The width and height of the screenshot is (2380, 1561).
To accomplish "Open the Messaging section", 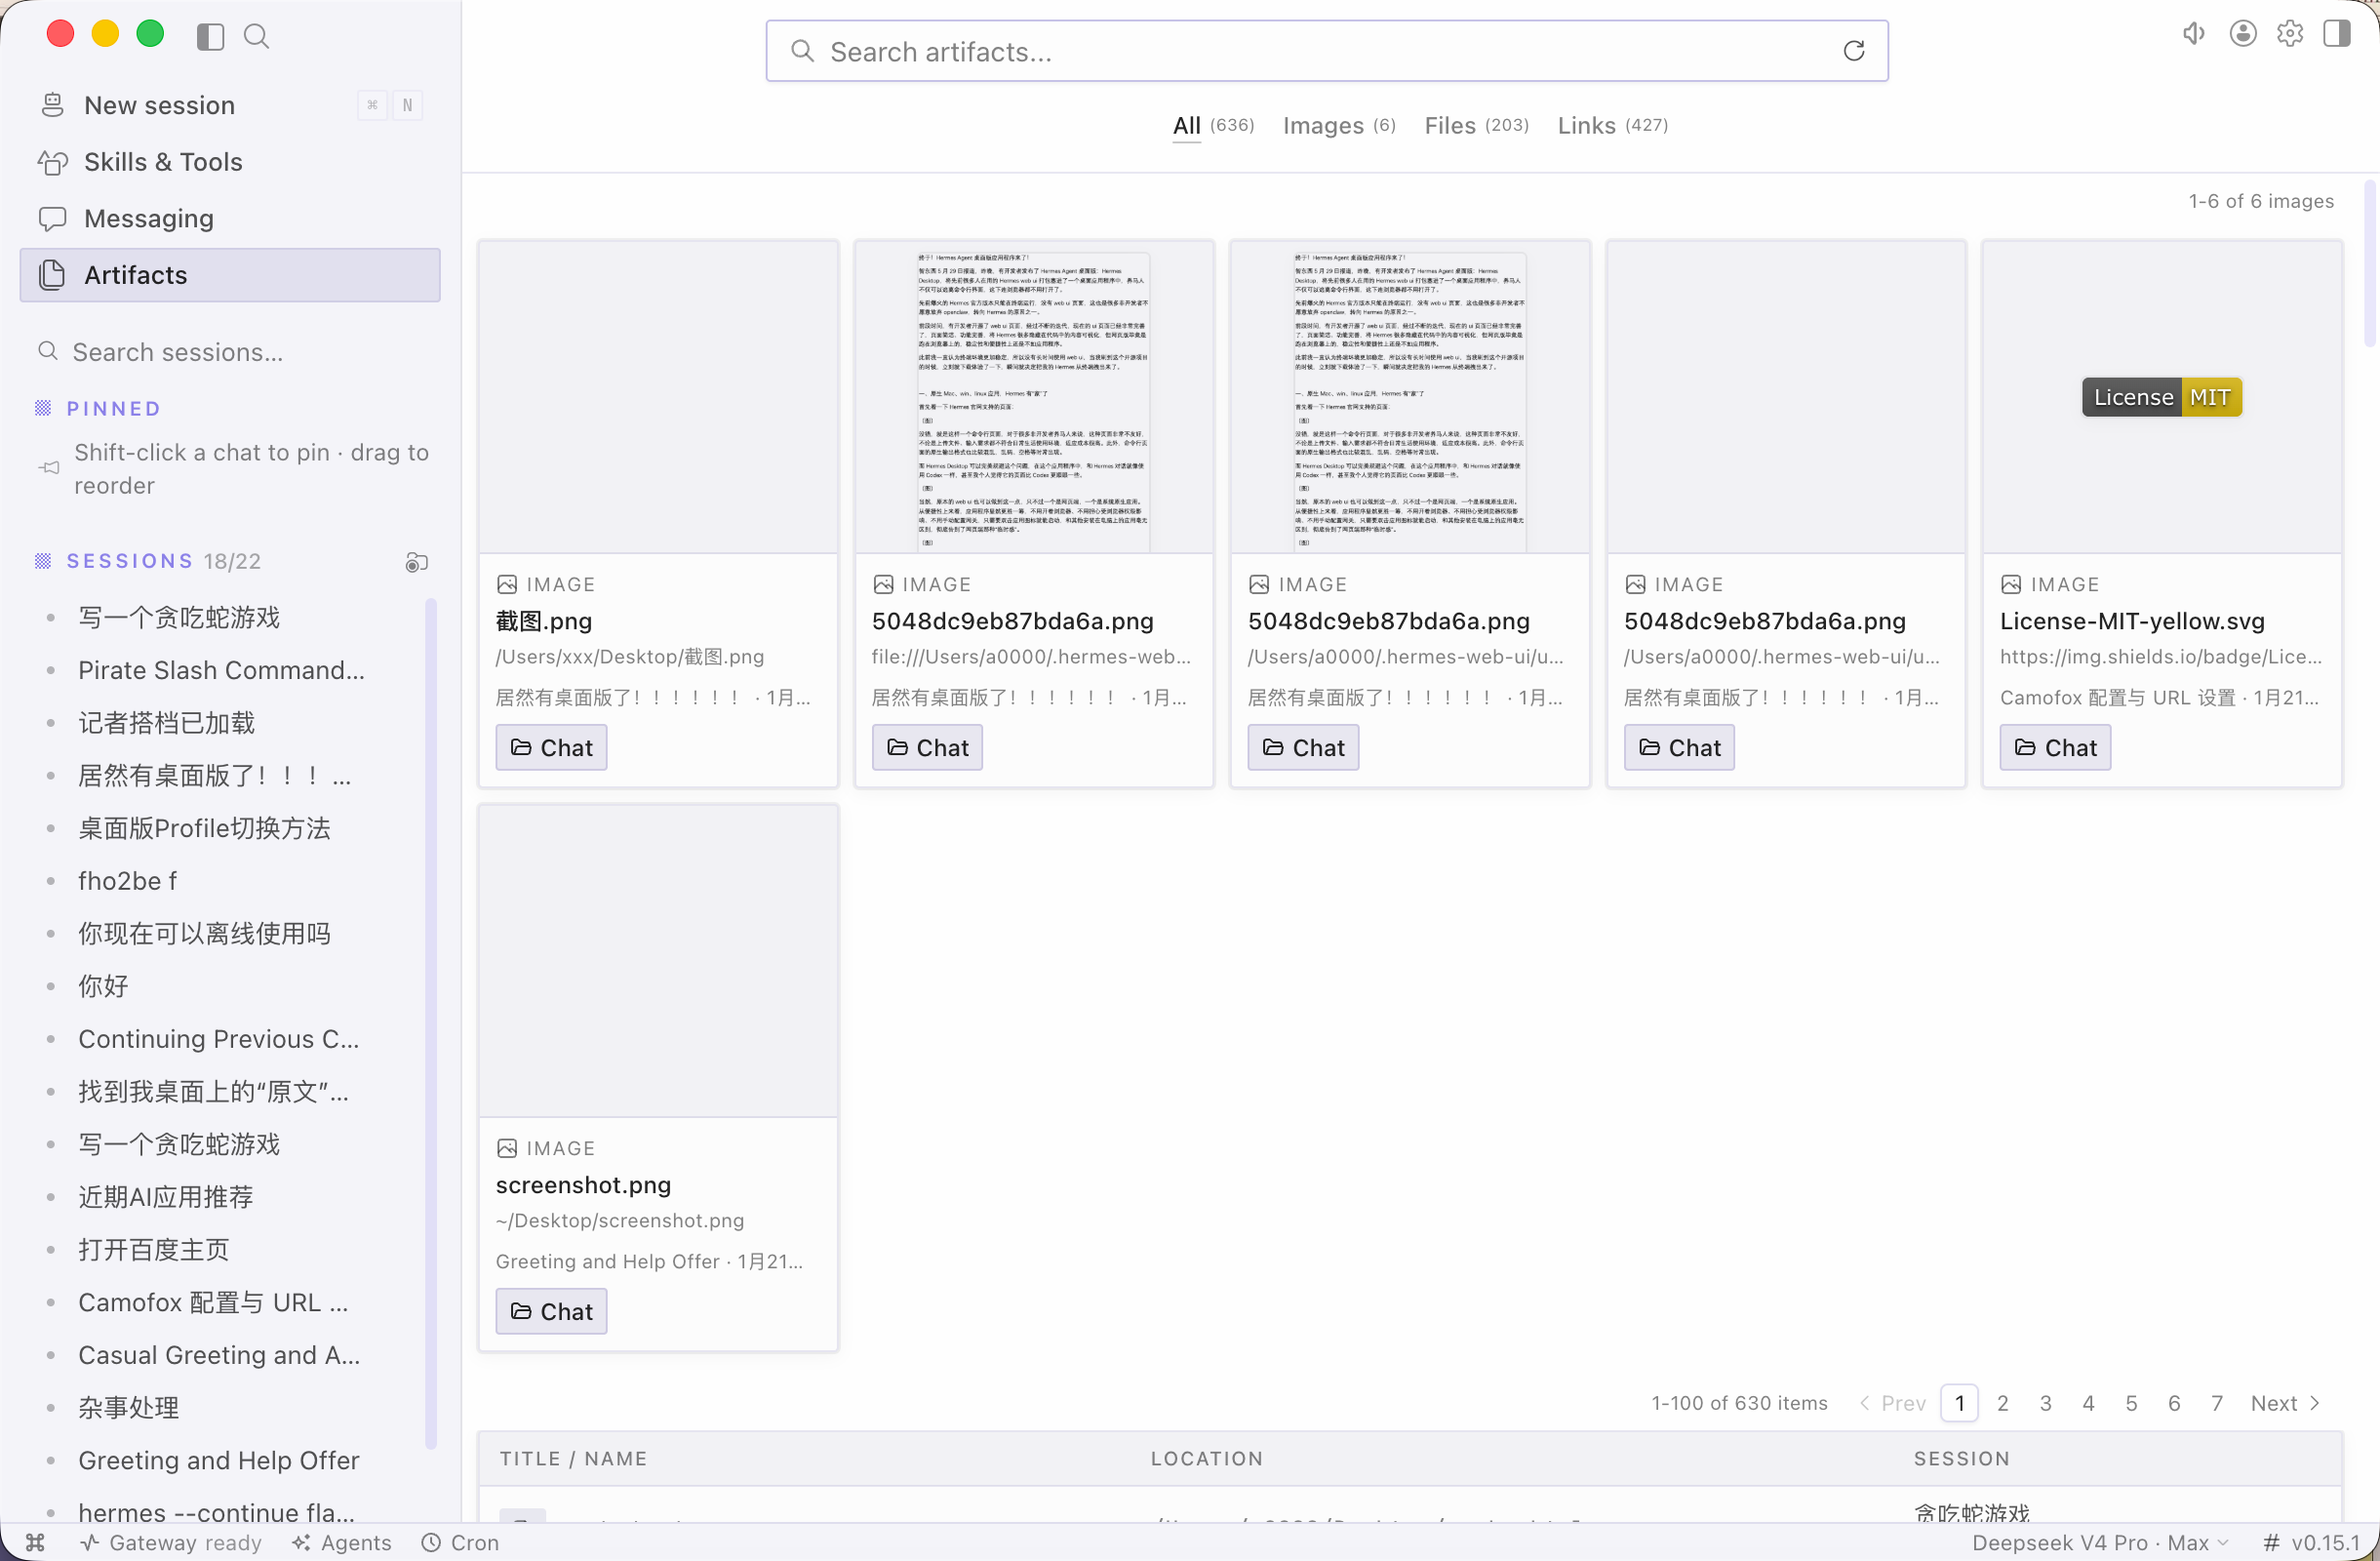I will click(x=230, y=218).
